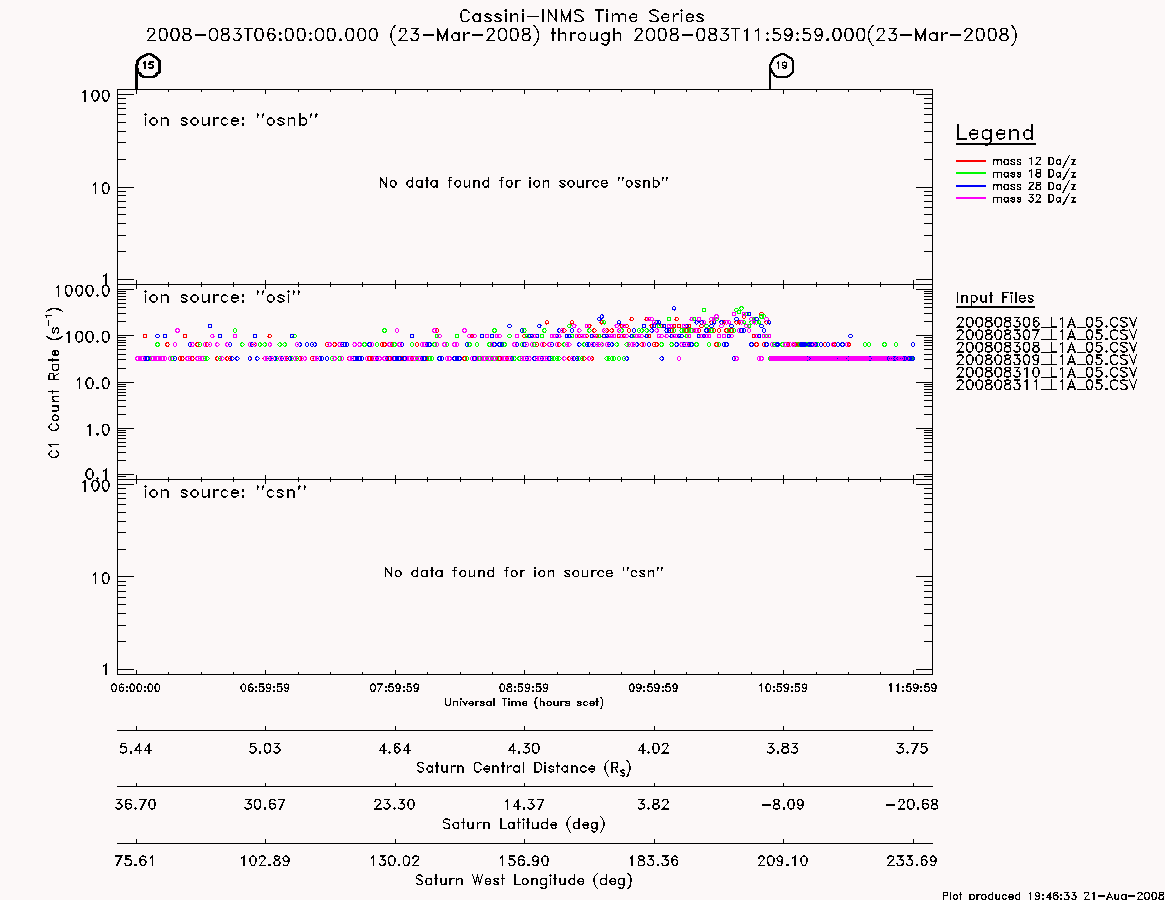Click the 23.30 latitude value
Viewport: 1165px width, 900px height.
(x=395, y=805)
